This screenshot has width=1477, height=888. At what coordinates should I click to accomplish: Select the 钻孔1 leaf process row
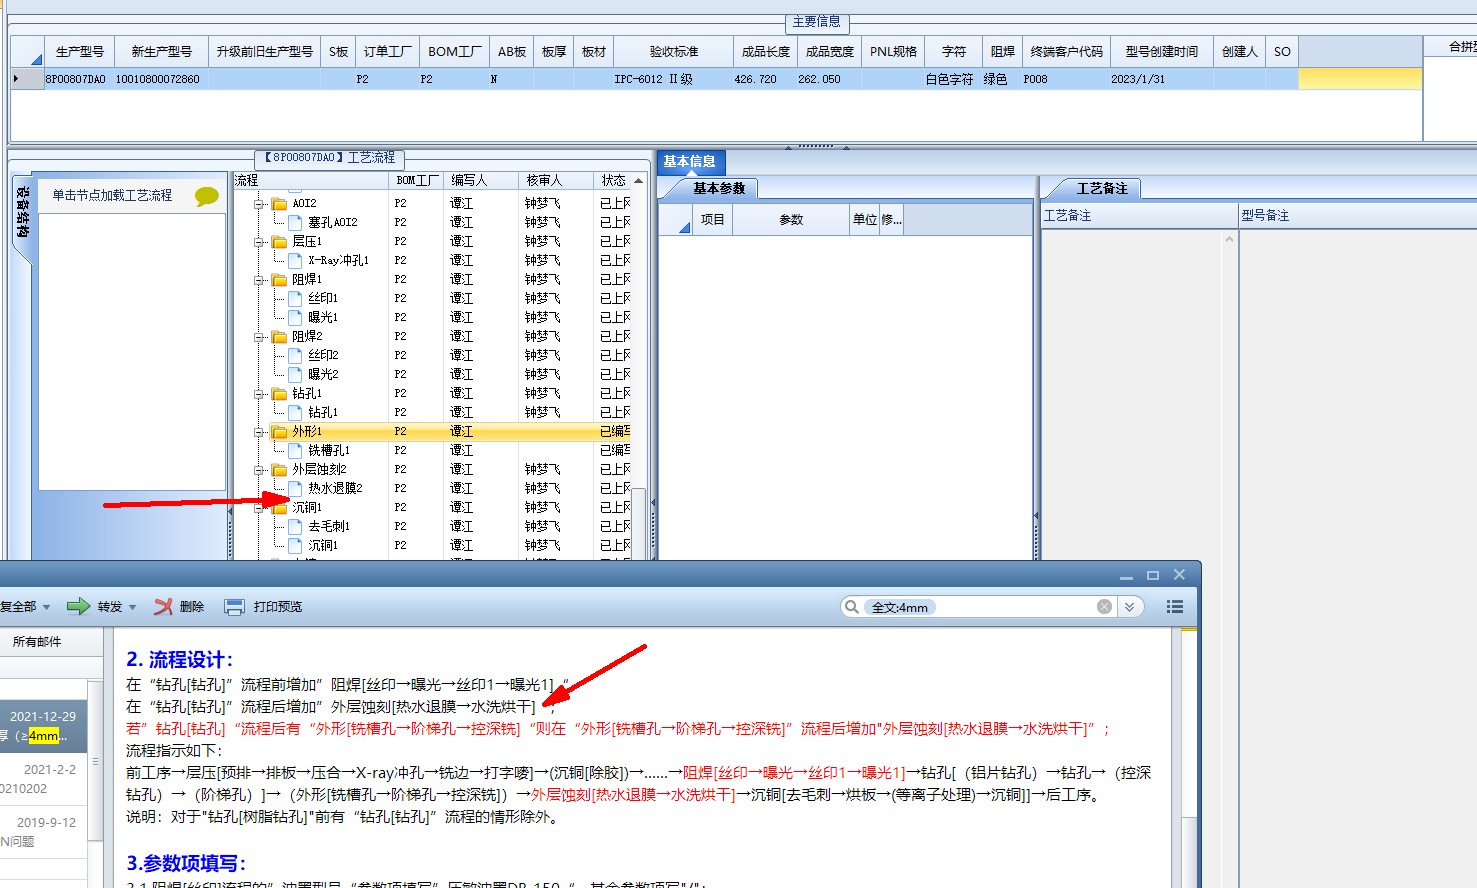pyautogui.click(x=323, y=412)
